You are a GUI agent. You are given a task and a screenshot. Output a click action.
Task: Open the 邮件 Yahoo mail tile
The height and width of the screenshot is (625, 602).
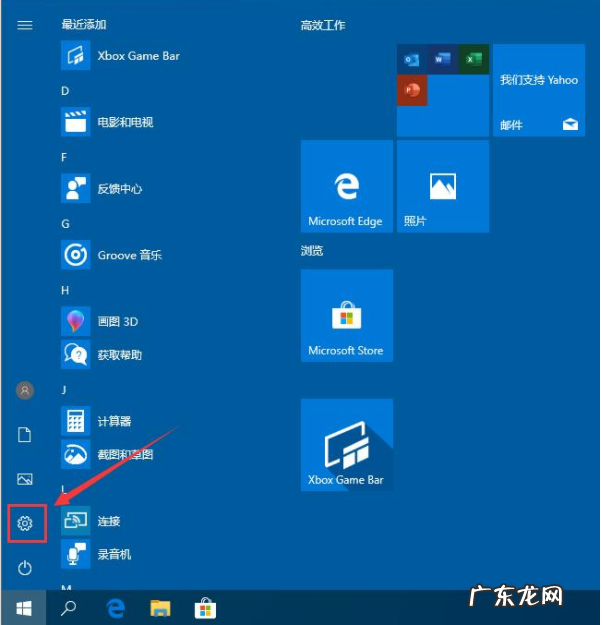(539, 90)
